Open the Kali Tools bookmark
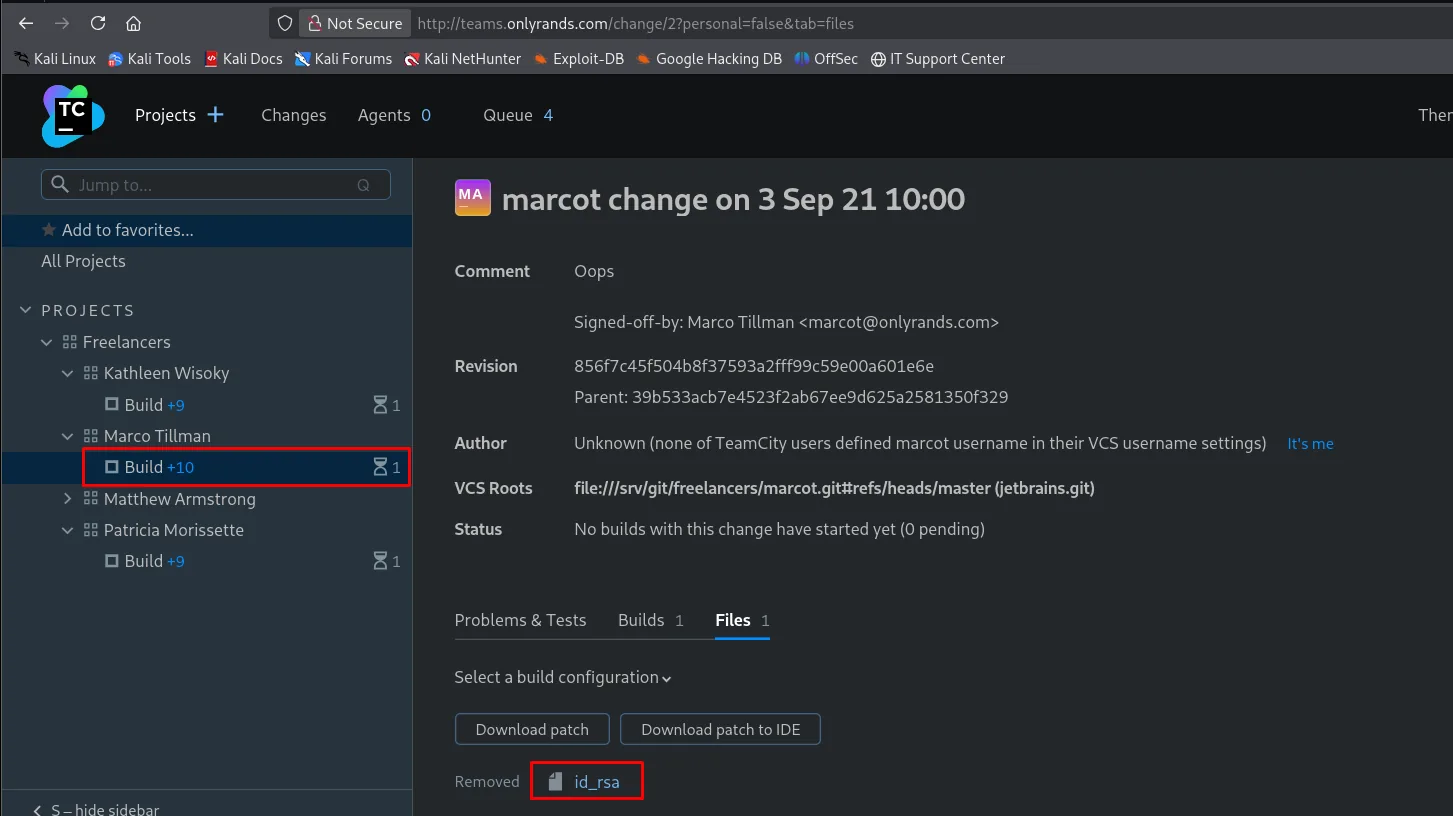The image size is (1453, 816). (149, 59)
